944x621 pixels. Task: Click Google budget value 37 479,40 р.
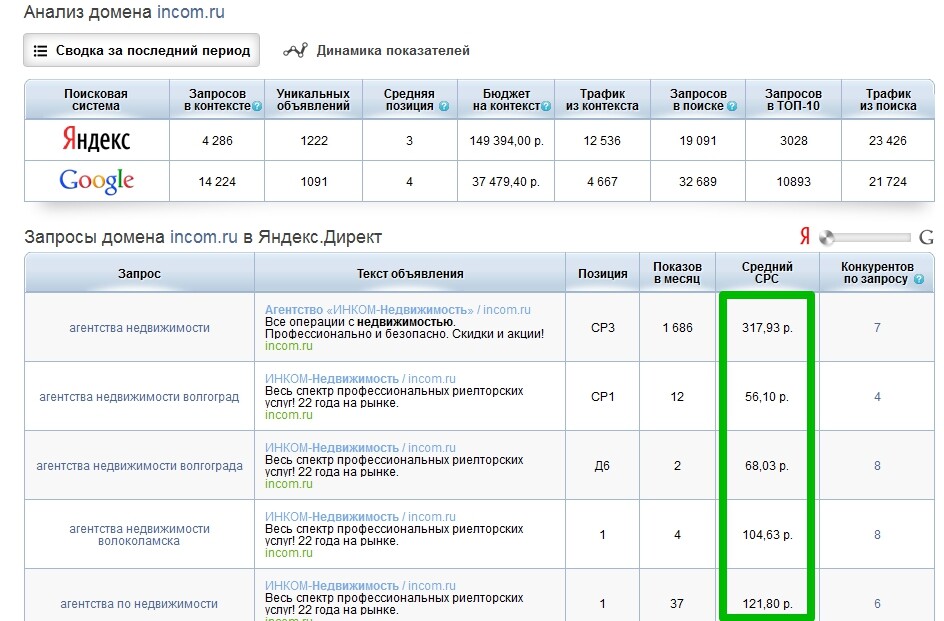(506, 181)
